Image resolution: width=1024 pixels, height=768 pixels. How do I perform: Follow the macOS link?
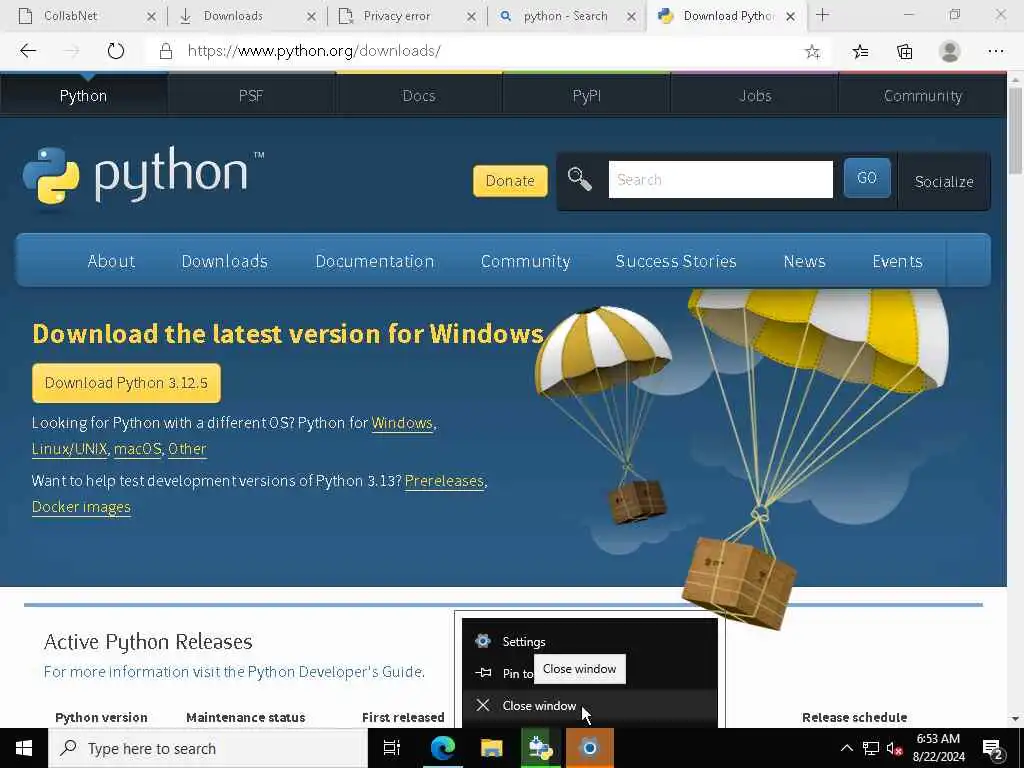tap(137, 449)
